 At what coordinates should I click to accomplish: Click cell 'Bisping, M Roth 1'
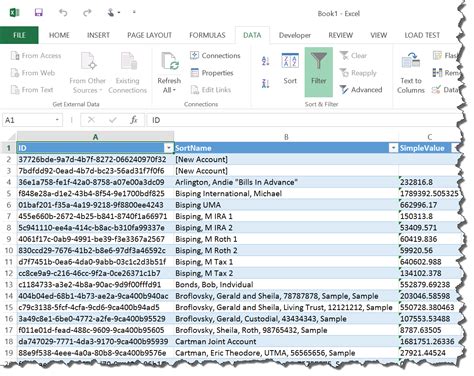point(286,239)
